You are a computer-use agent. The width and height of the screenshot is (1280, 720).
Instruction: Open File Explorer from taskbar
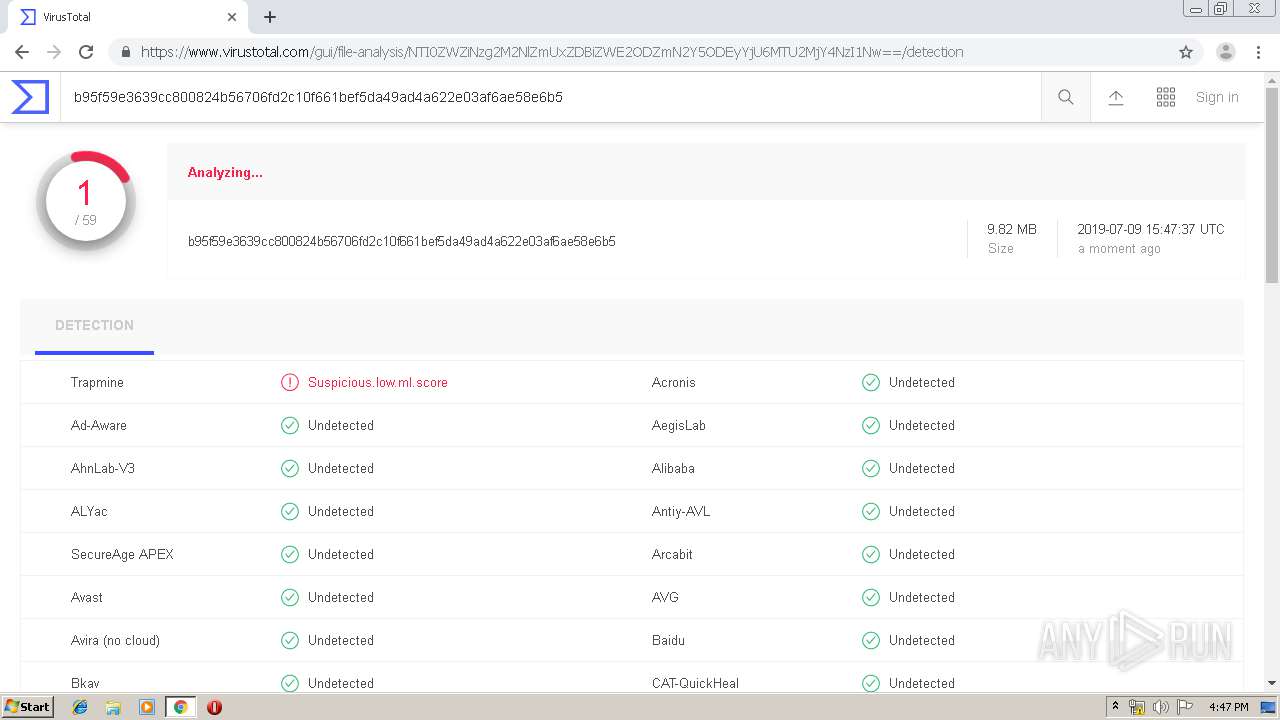pos(113,707)
